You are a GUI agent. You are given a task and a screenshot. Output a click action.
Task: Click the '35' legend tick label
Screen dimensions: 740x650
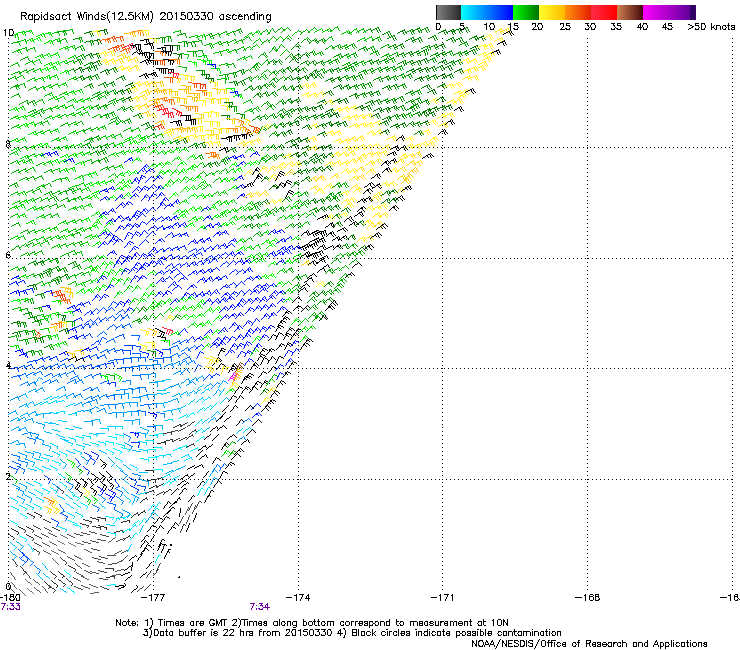tap(616, 27)
